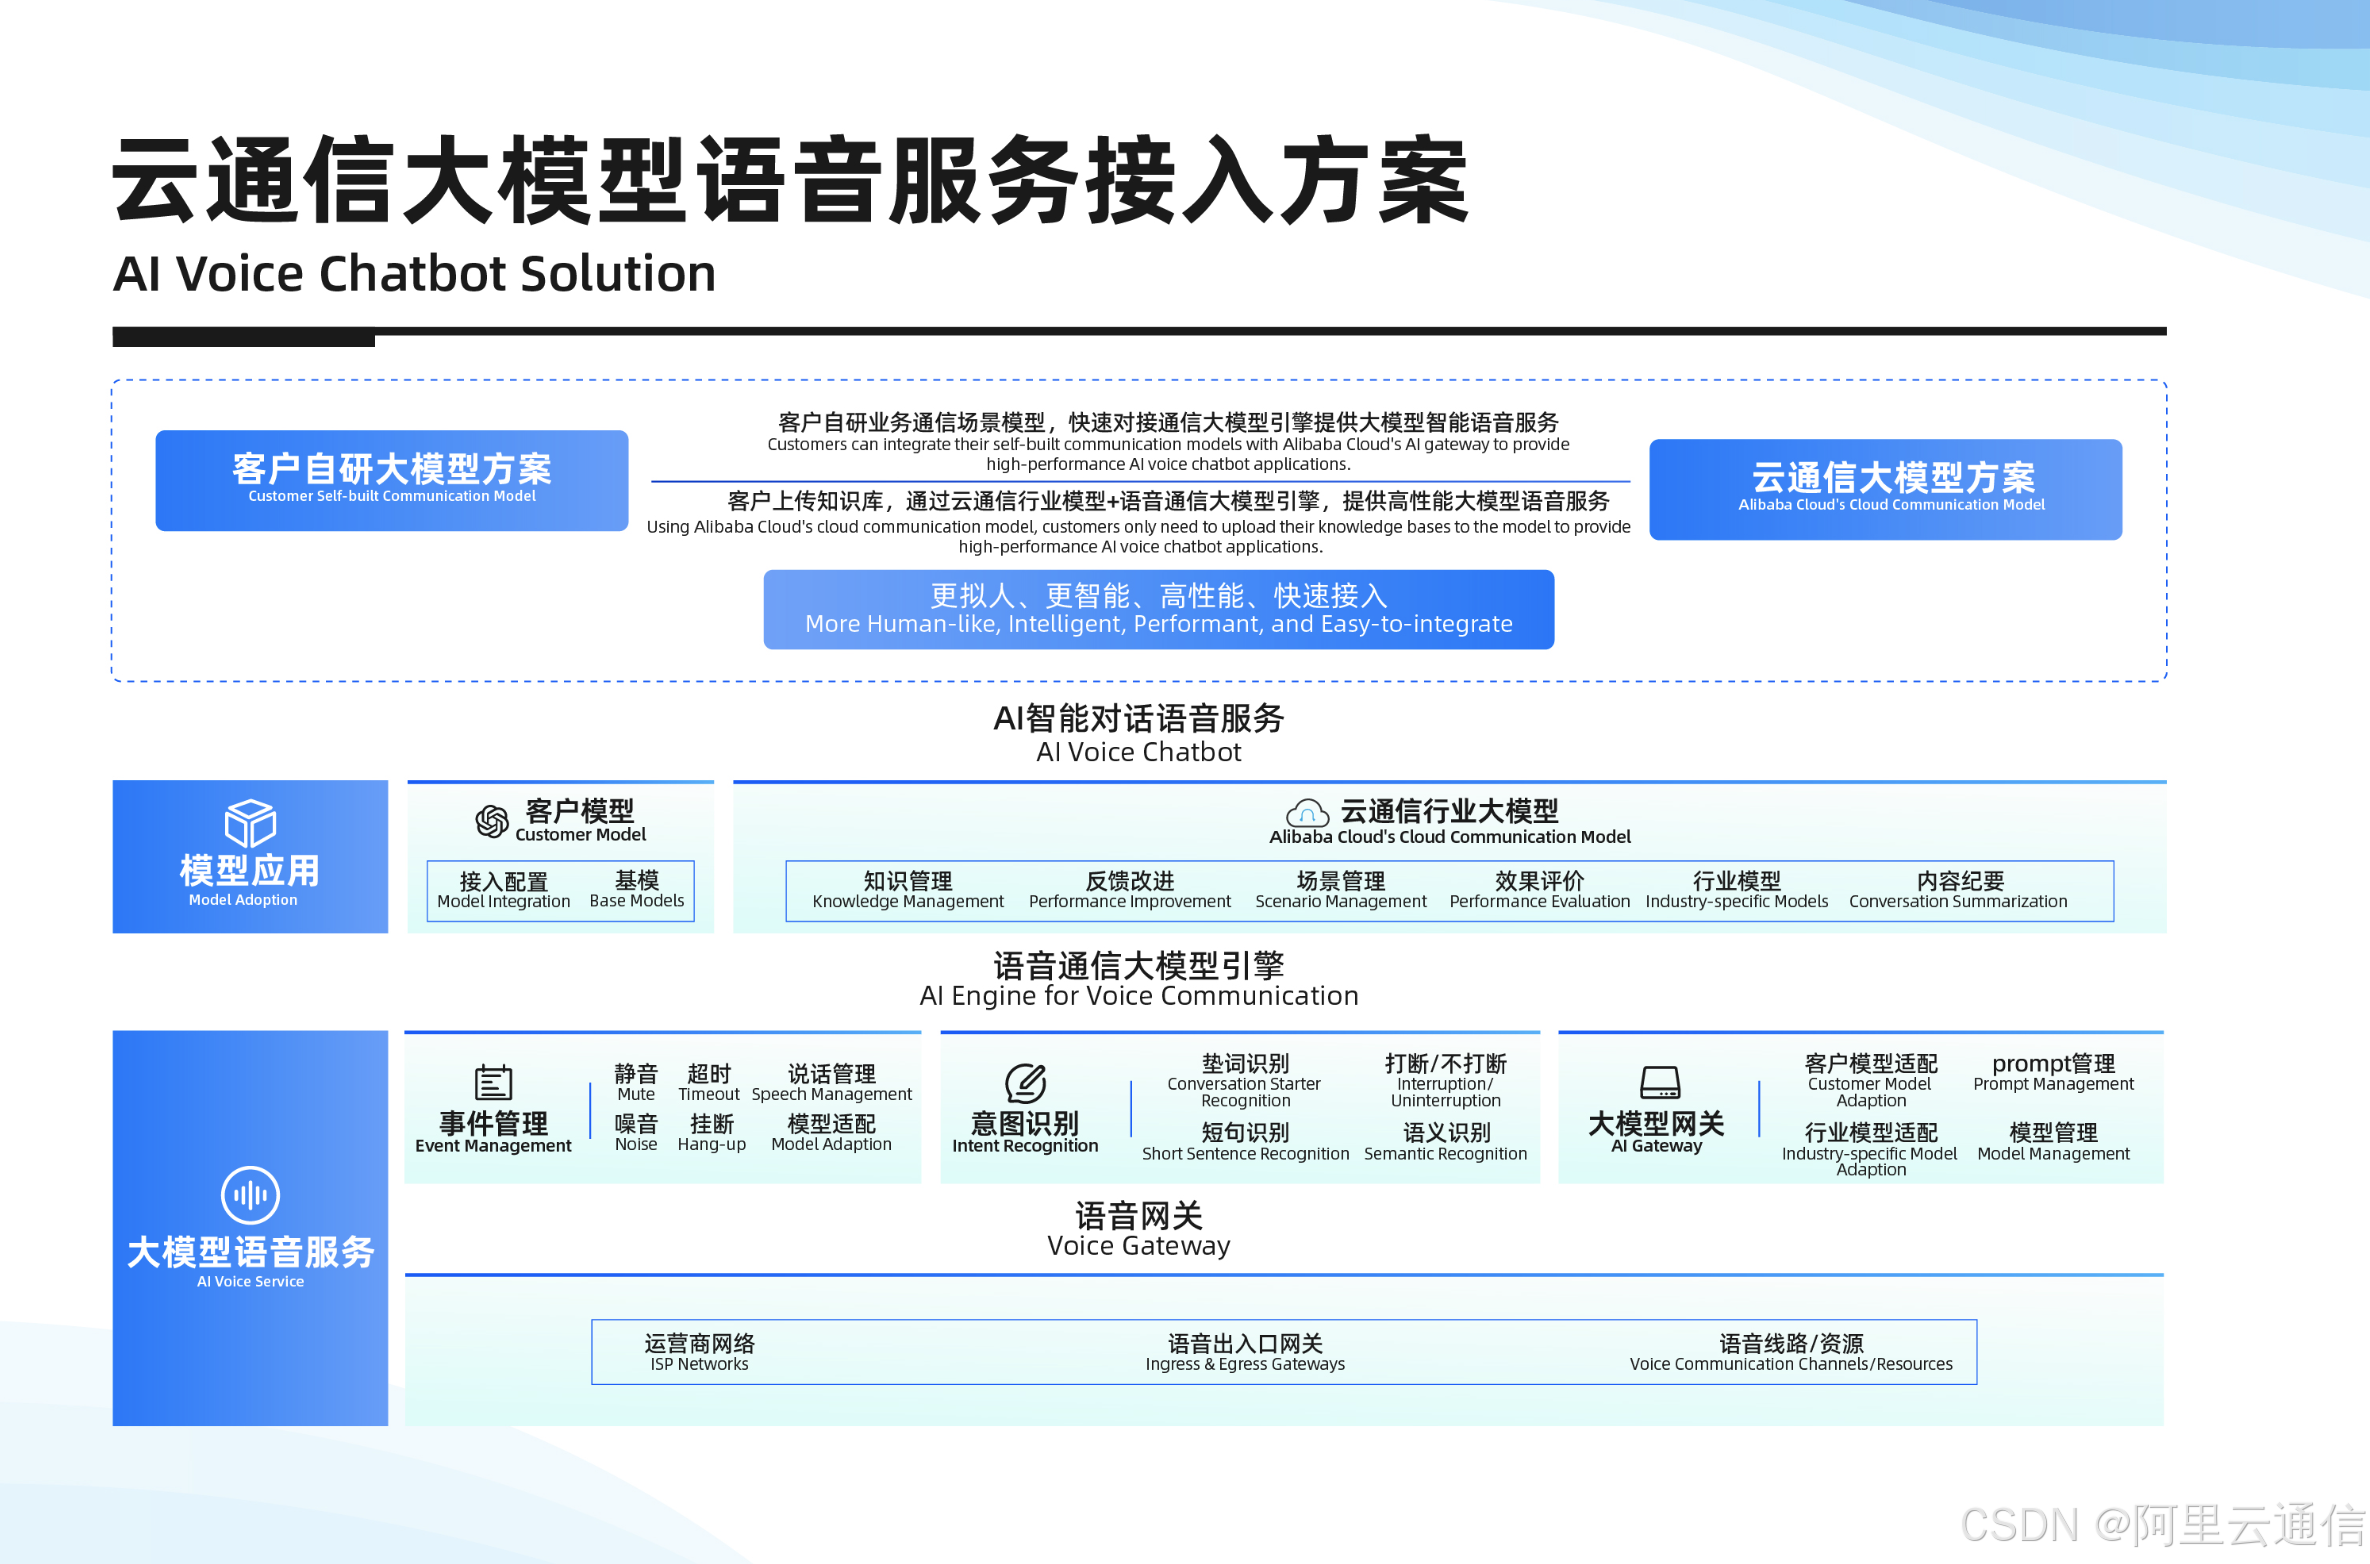Click Alibaba Cloud's Cloud Communication Model button
The height and width of the screenshot is (1564, 2370).
tap(1885, 489)
